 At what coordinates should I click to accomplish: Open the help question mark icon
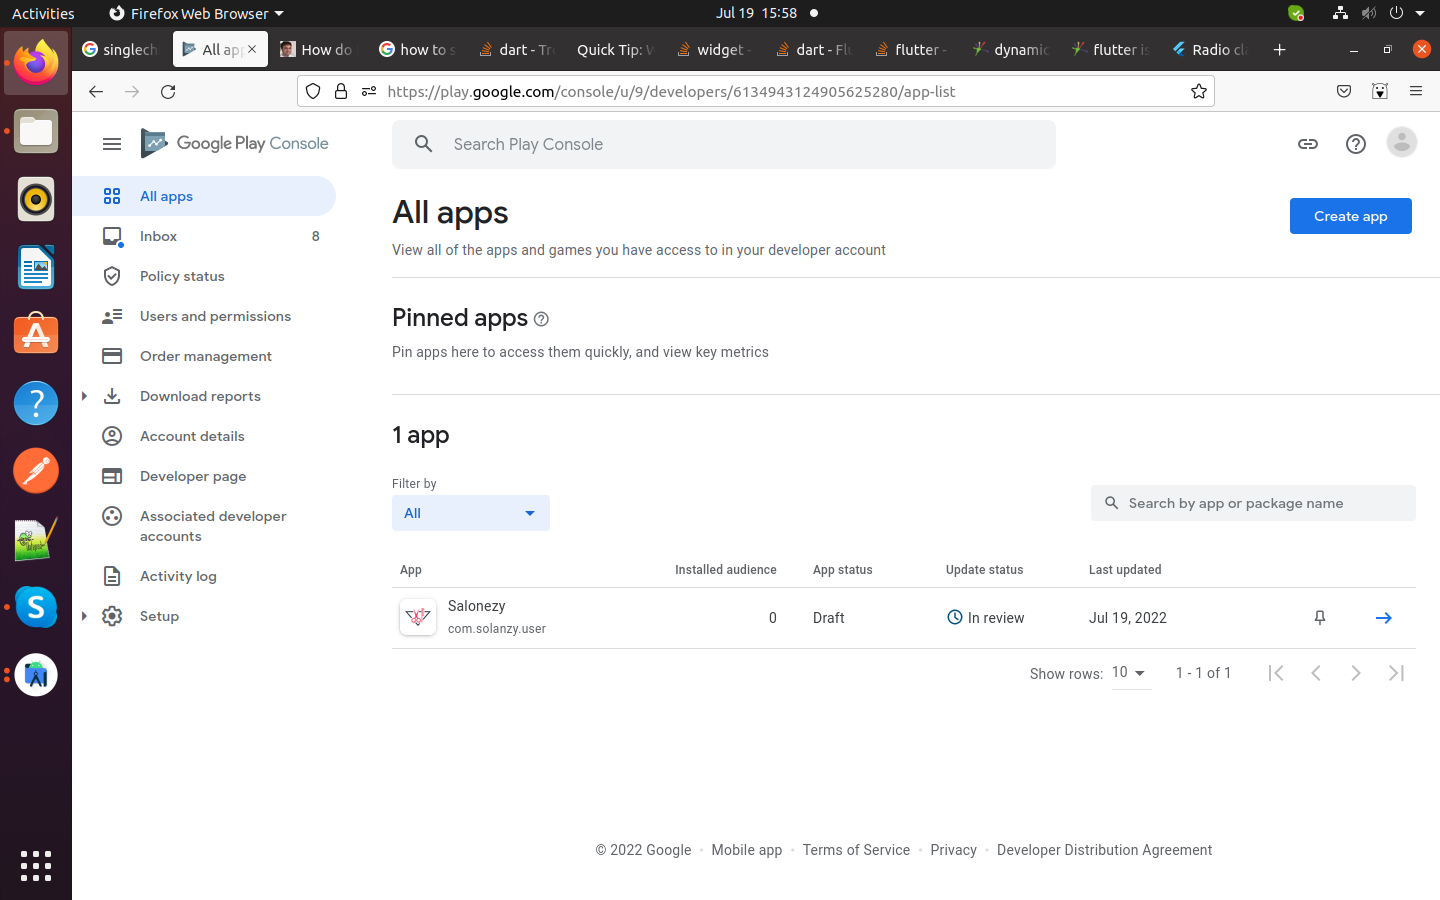(1356, 144)
